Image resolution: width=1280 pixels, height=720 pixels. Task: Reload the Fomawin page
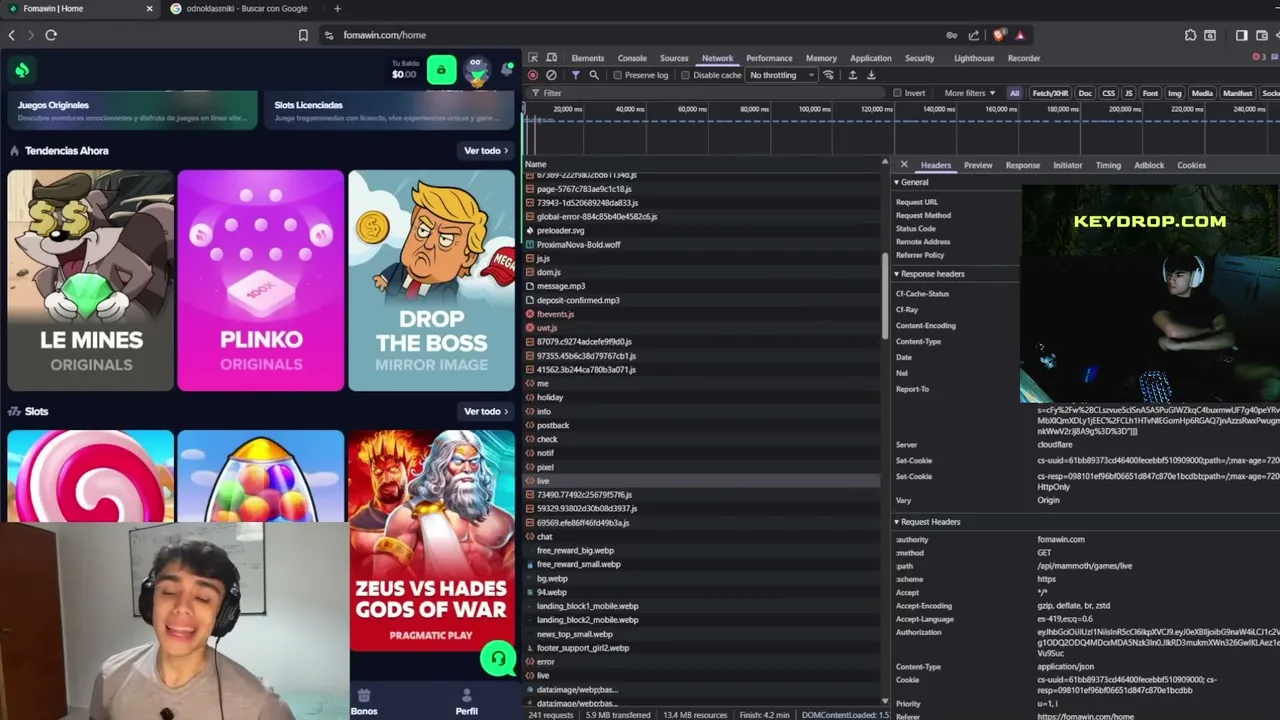coord(51,35)
